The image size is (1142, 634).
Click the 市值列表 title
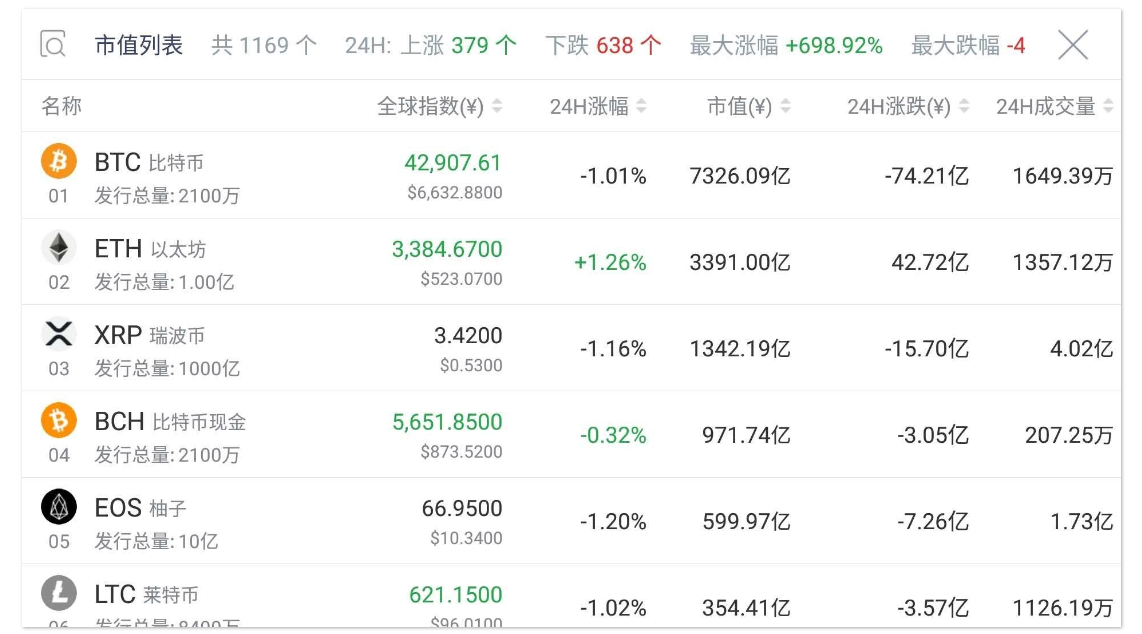(x=138, y=45)
